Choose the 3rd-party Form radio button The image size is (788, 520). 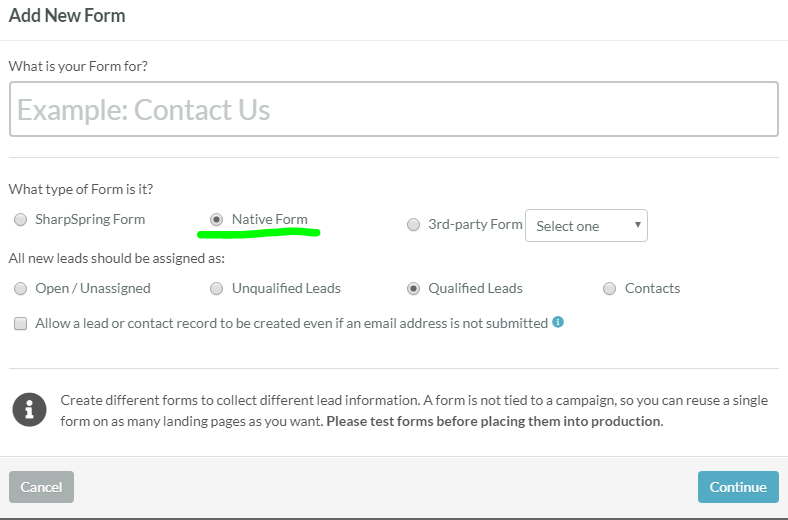(x=413, y=225)
